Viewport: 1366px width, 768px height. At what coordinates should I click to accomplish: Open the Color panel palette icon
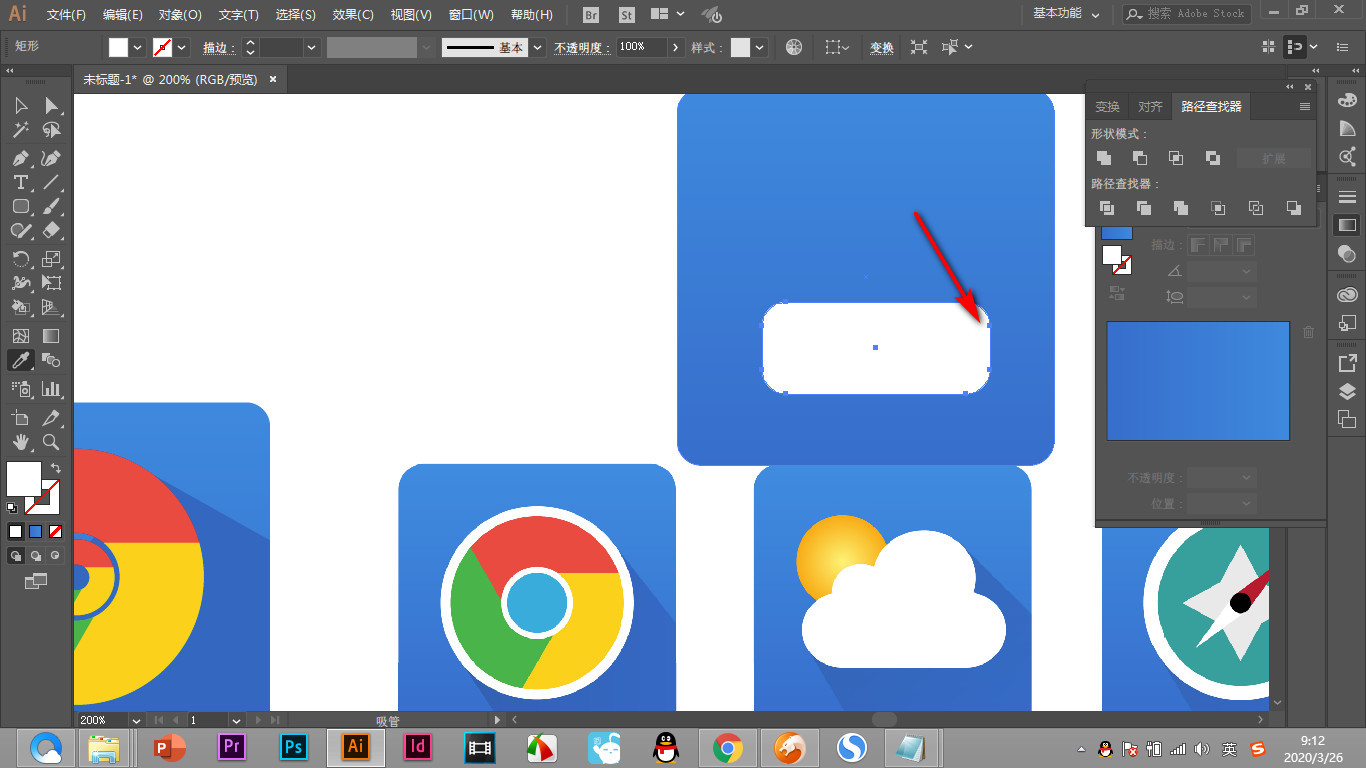point(1347,100)
